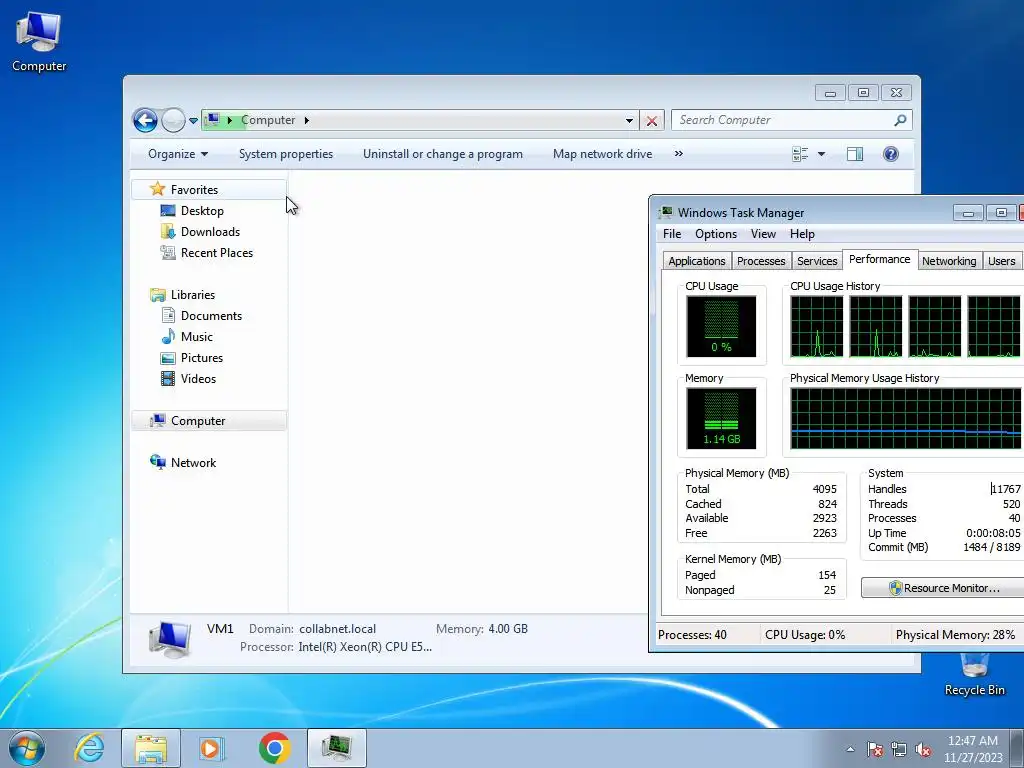The width and height of the screenshot is (1024, 768).
Task: Open the Music library
Action: point(197,336)
